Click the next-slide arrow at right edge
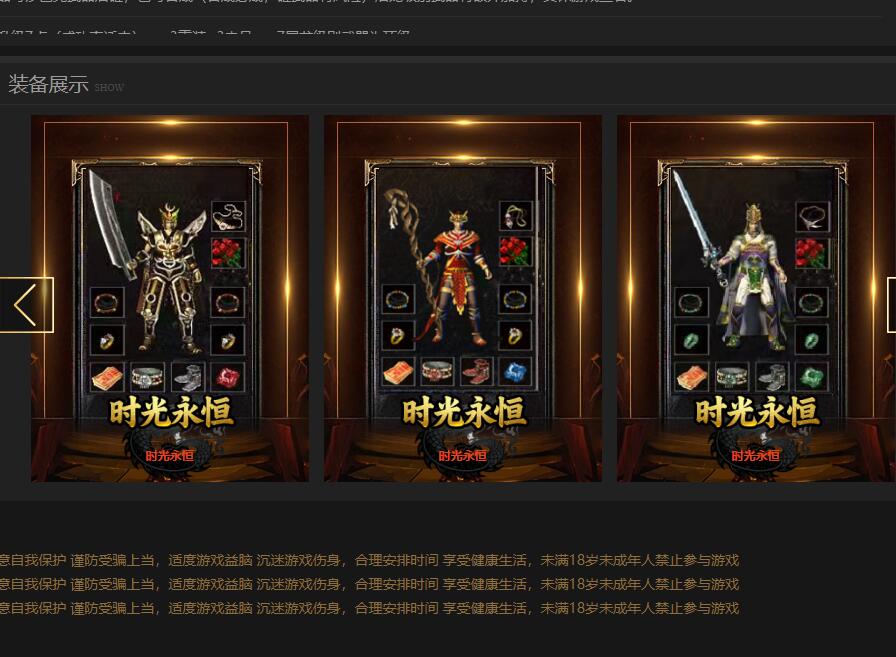 pos(891,305)
